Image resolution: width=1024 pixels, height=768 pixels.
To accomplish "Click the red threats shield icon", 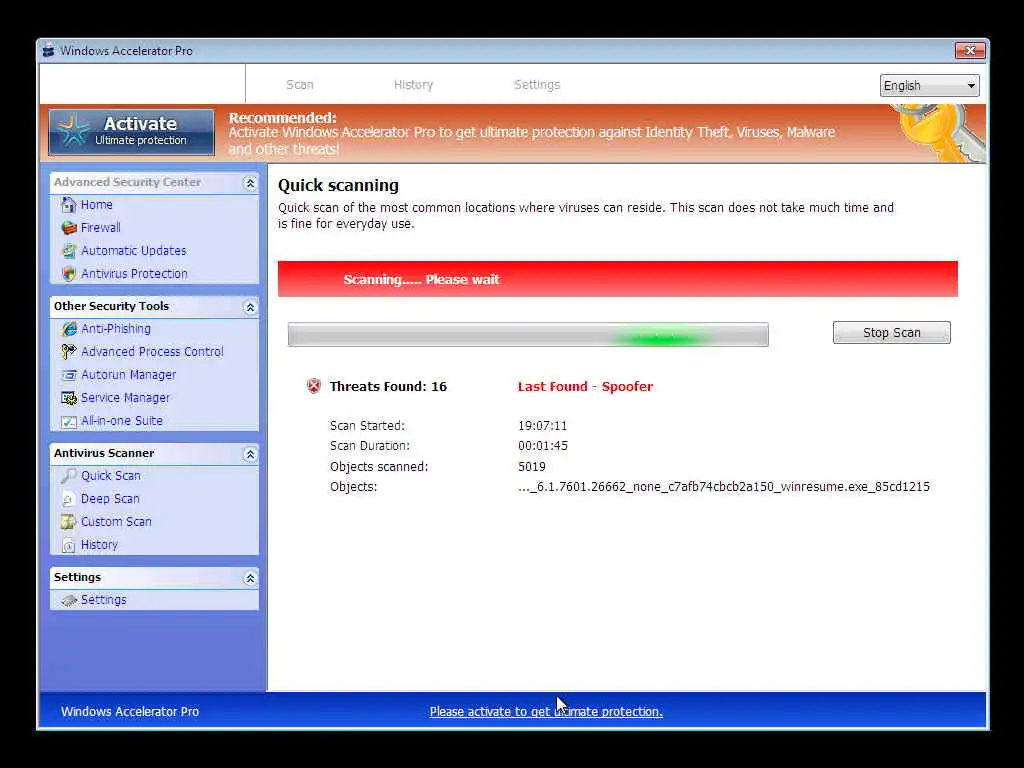I will tap(314, 386).
